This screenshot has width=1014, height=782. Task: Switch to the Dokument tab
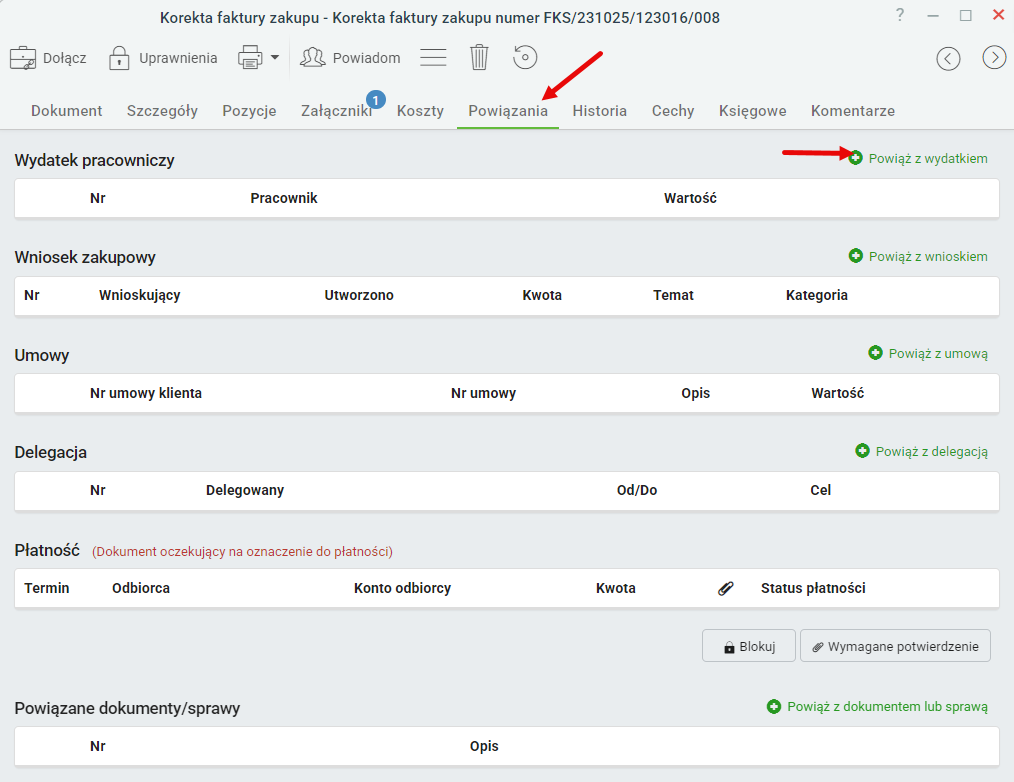[x=67, y=111]
